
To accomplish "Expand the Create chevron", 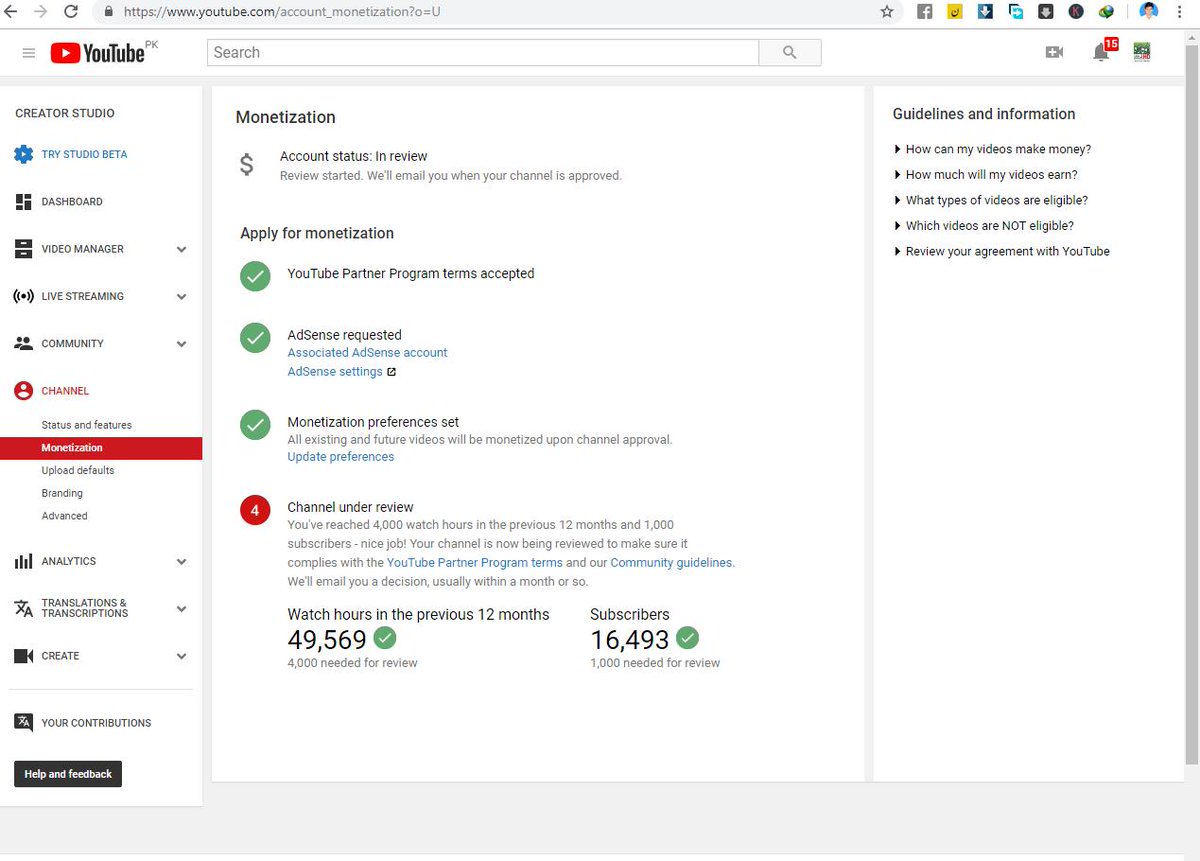I will coord(181,657).
